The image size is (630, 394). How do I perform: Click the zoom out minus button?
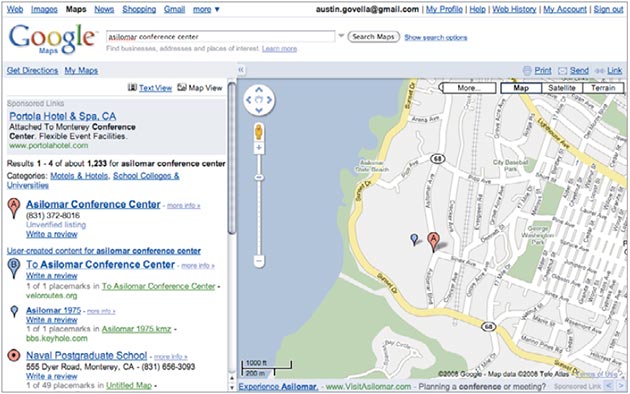click(x=259, y=261)
